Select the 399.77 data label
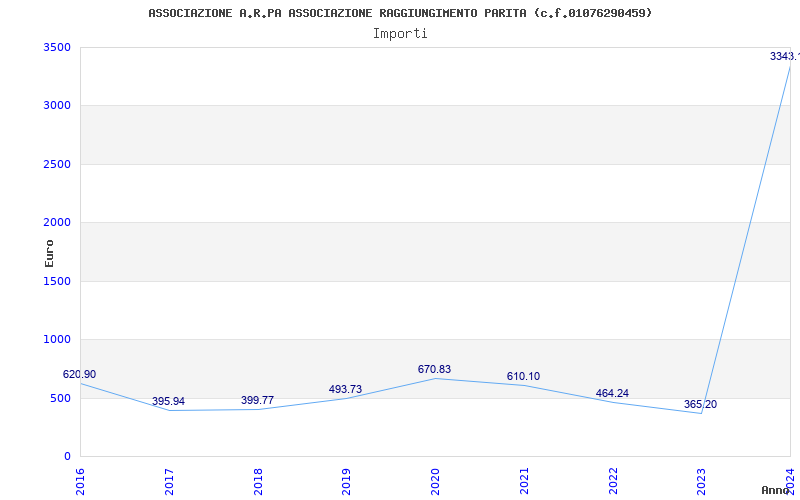Image resolution: width=800 pixels, height=500 pixels. point(257,401)
